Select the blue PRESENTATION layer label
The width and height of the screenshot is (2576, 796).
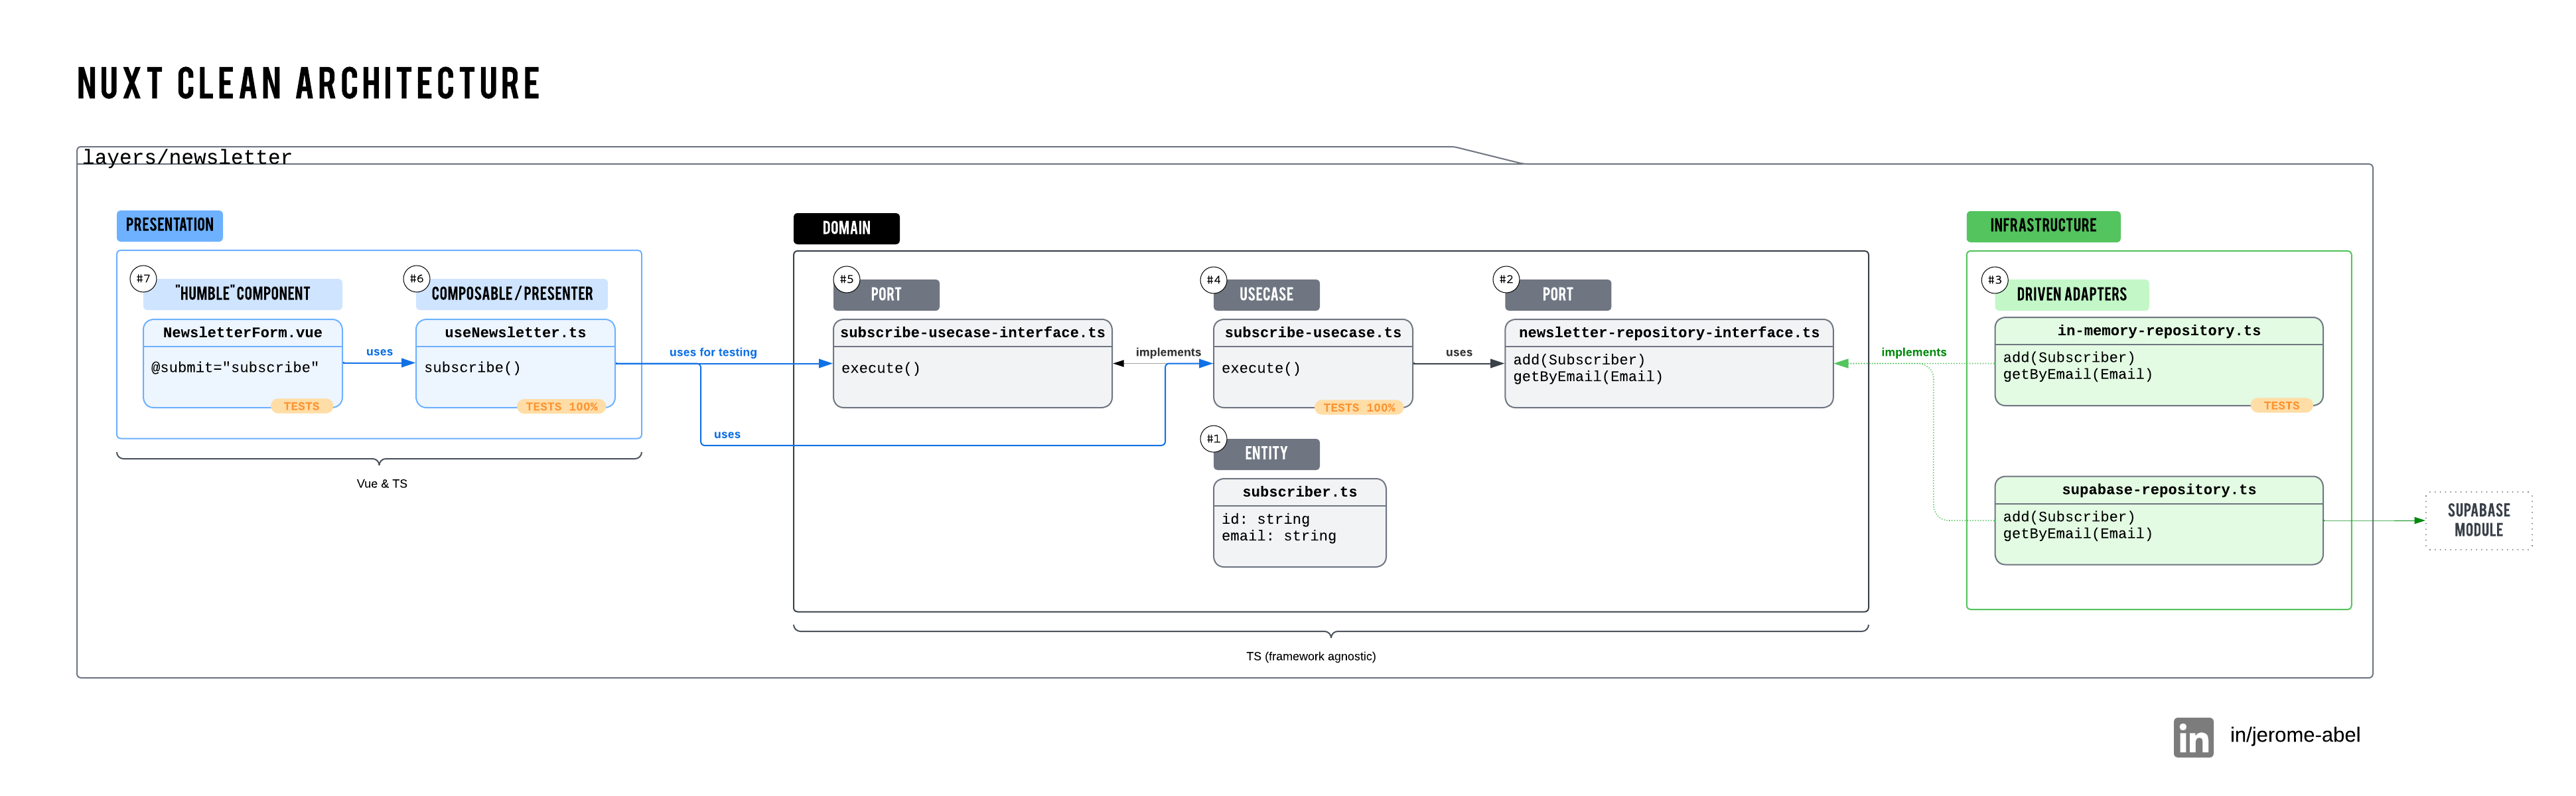(x=169, y=225)
